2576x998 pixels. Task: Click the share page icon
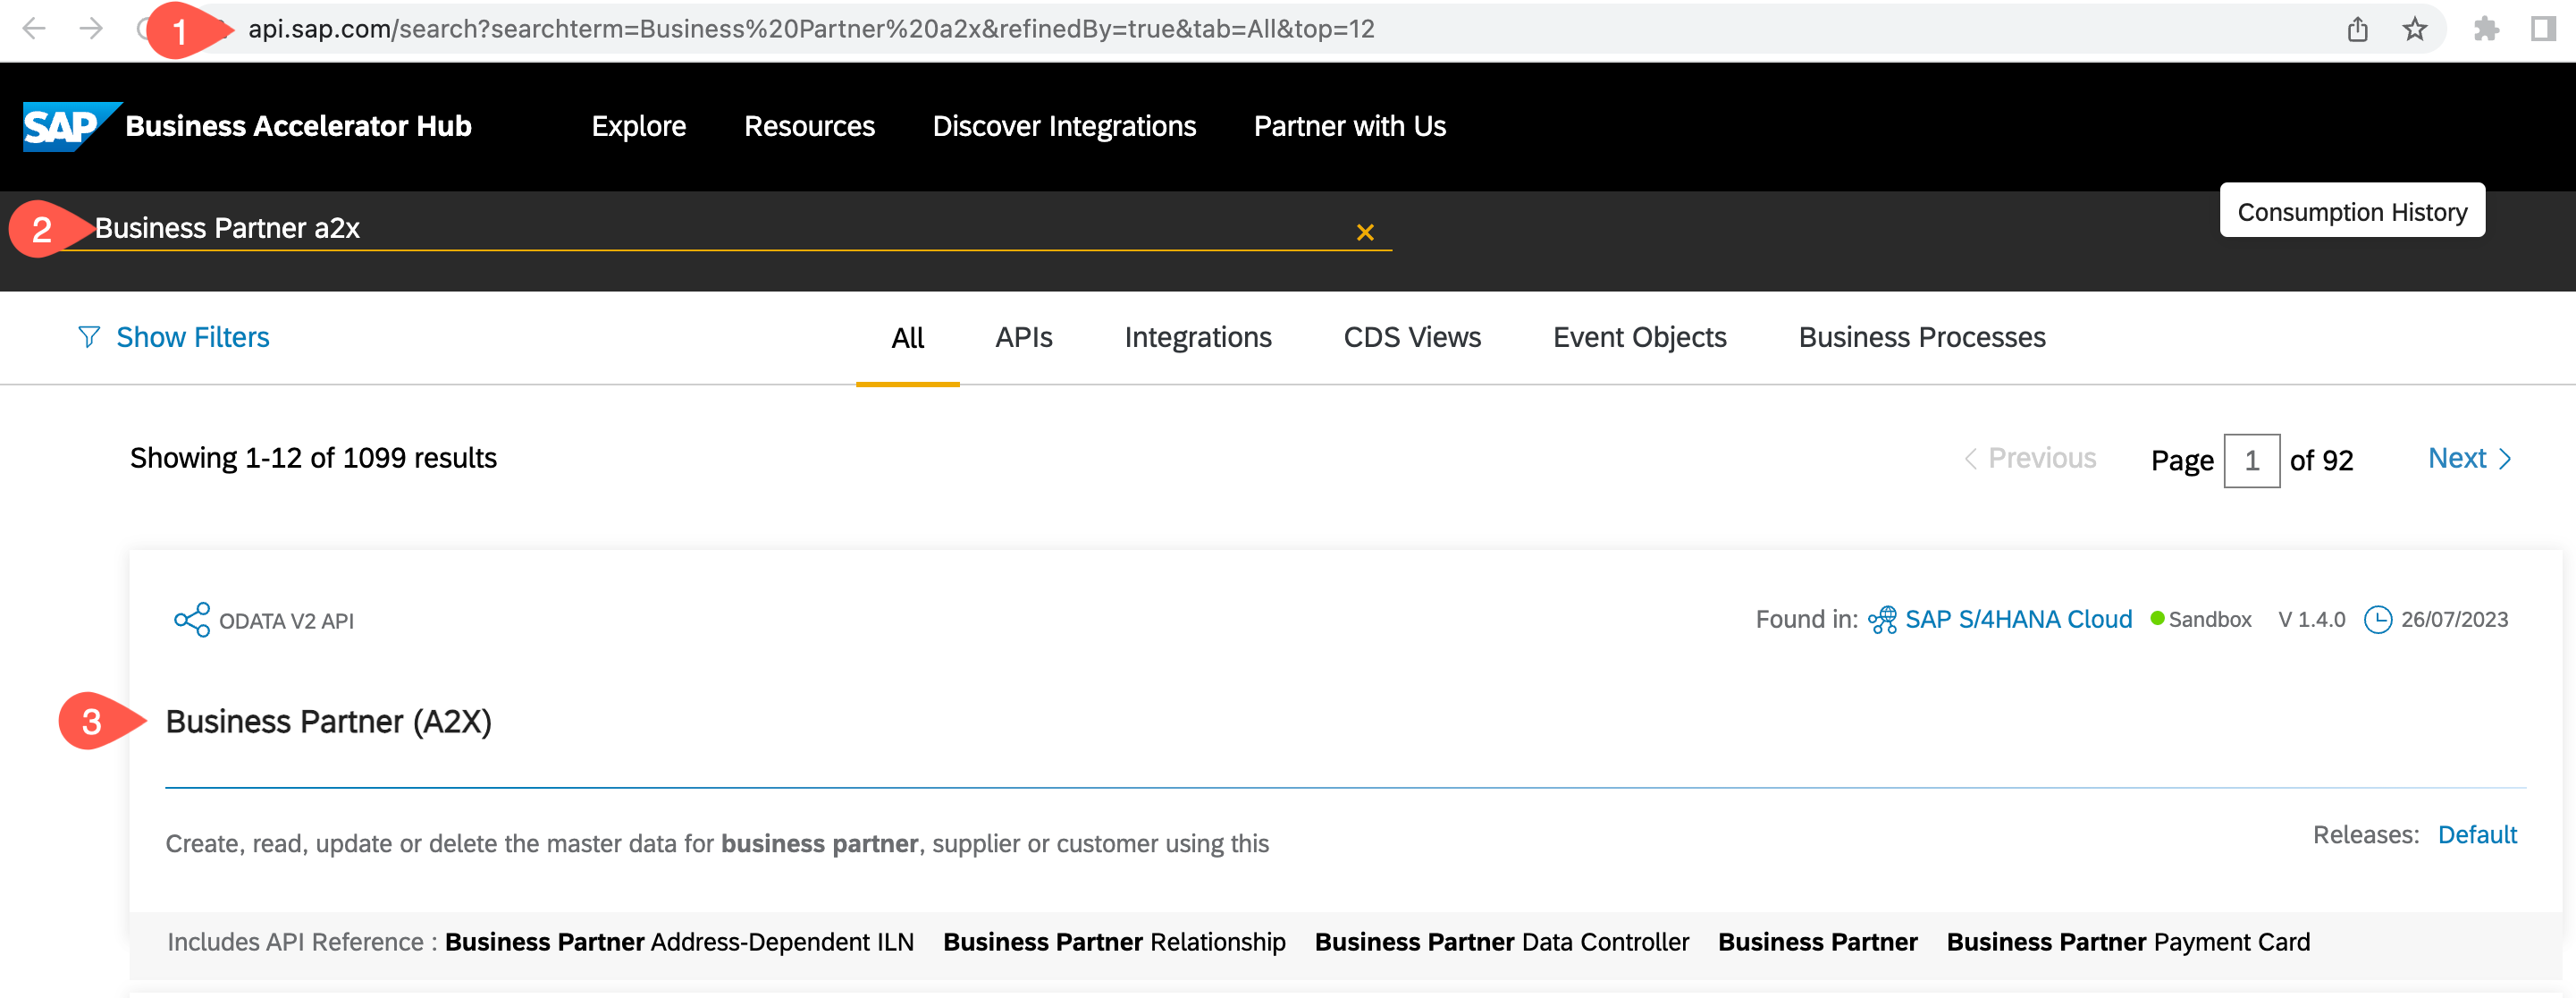pos(2357,29)
